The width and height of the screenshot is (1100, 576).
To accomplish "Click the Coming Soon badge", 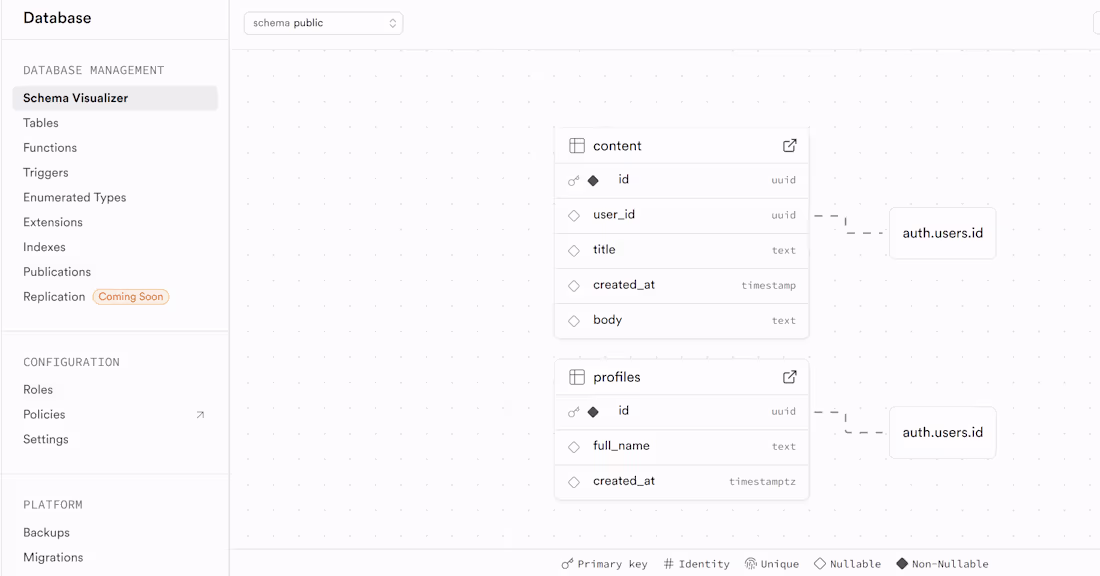I will [x=130, y=297].
